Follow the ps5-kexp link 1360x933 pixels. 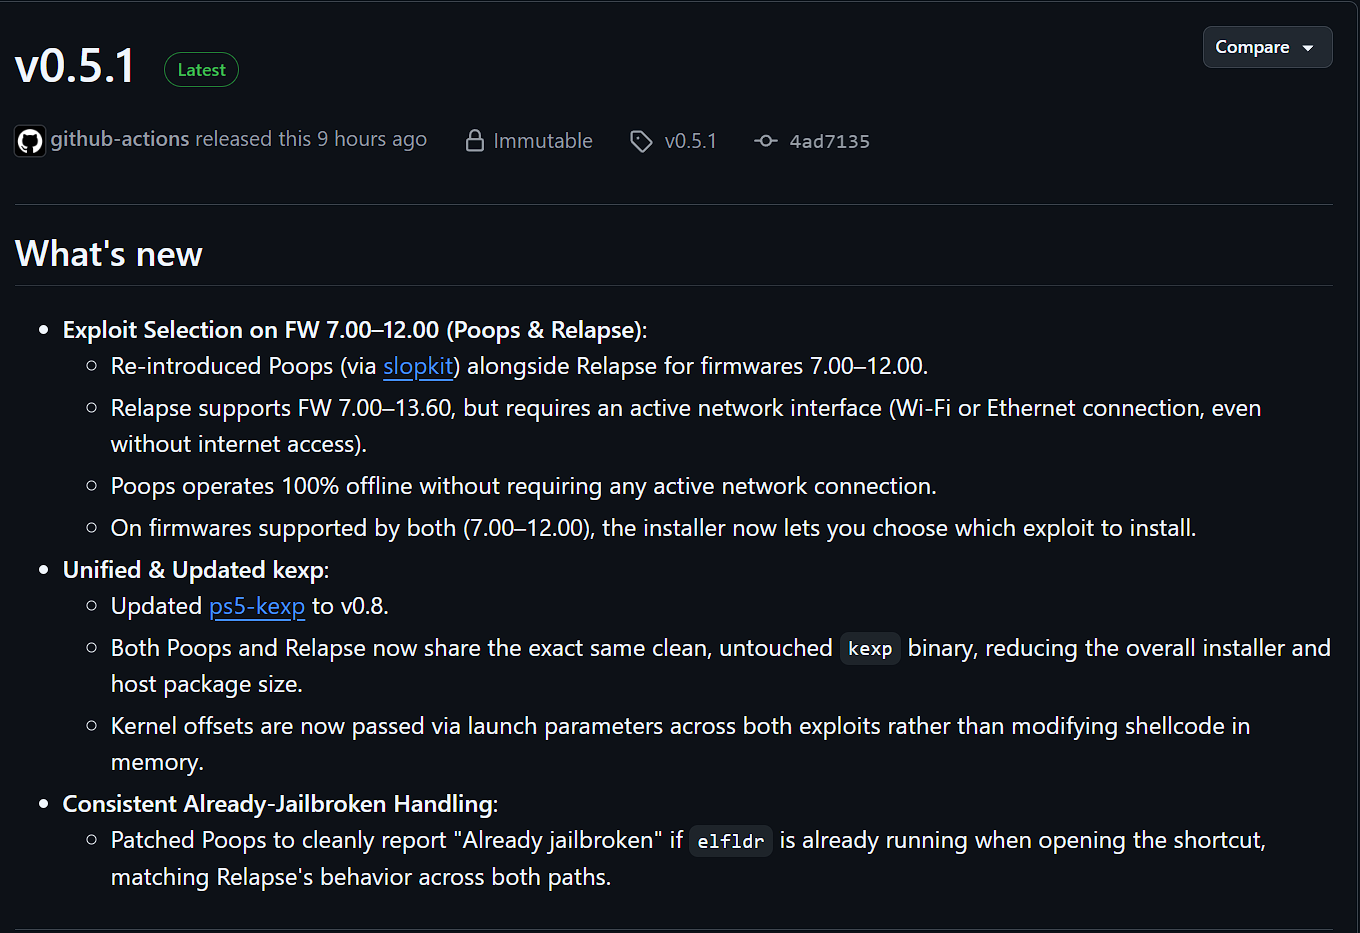(257, 606)
